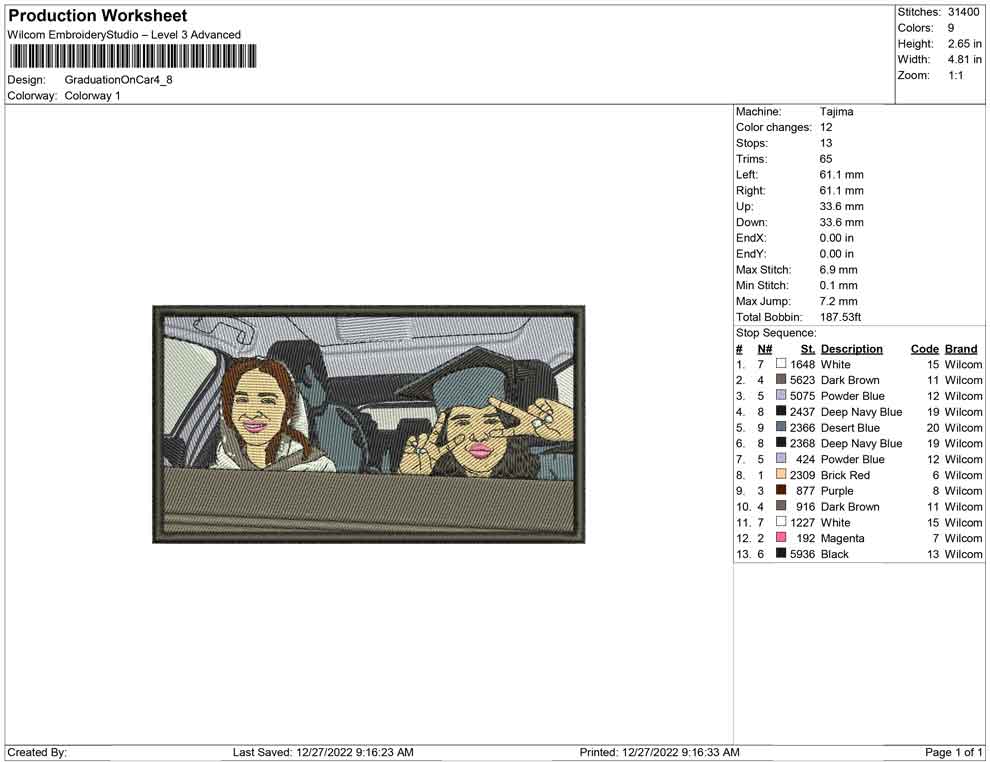Screen dimensions: 990x762
Task: Click the Powder Blue chip in stop row 3
Action: [x=781, y=396]
